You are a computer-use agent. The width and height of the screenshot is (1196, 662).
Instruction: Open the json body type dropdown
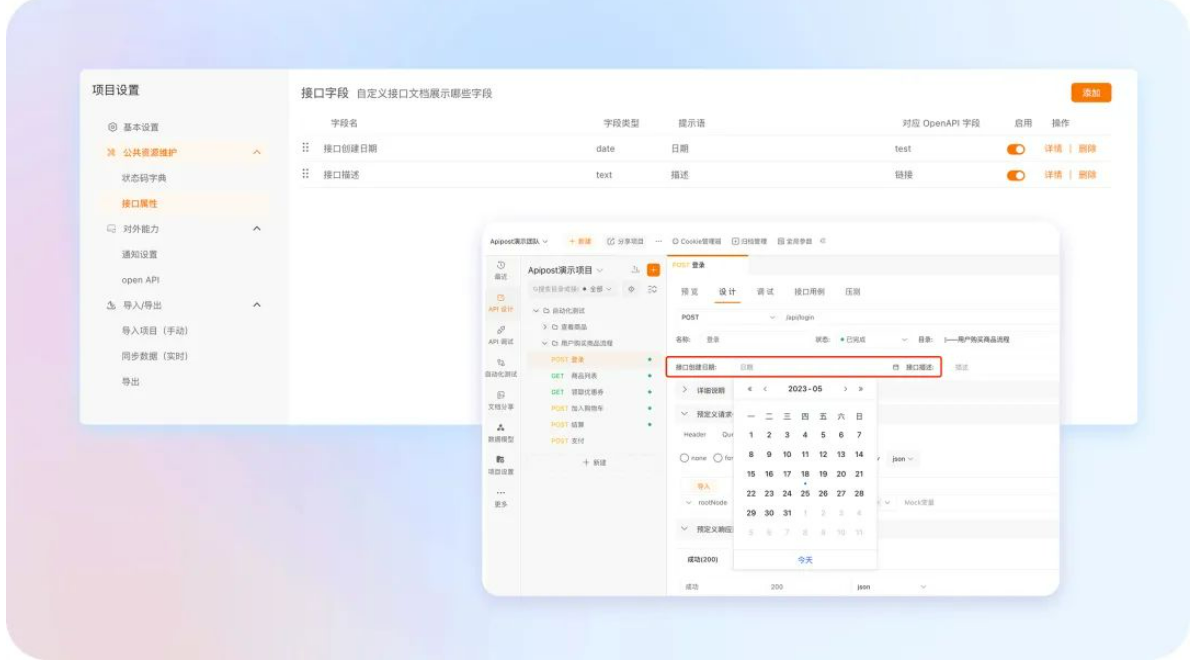click(902, 459)
